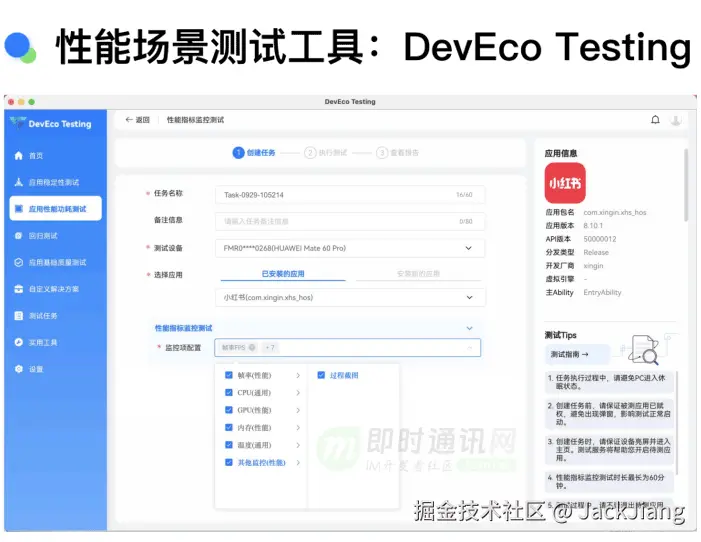The image size is (701, 542).
Task: Click the Release 分发类型 value
Action: click(596, 252)
